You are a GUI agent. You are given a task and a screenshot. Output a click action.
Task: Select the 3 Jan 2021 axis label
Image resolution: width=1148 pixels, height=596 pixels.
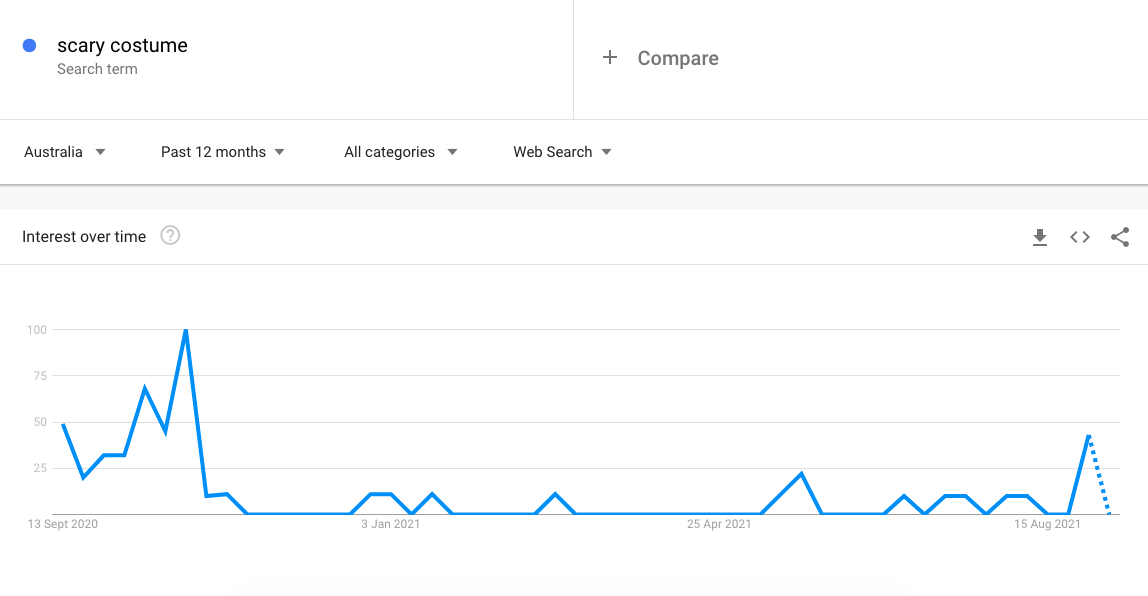coord(390,524)
